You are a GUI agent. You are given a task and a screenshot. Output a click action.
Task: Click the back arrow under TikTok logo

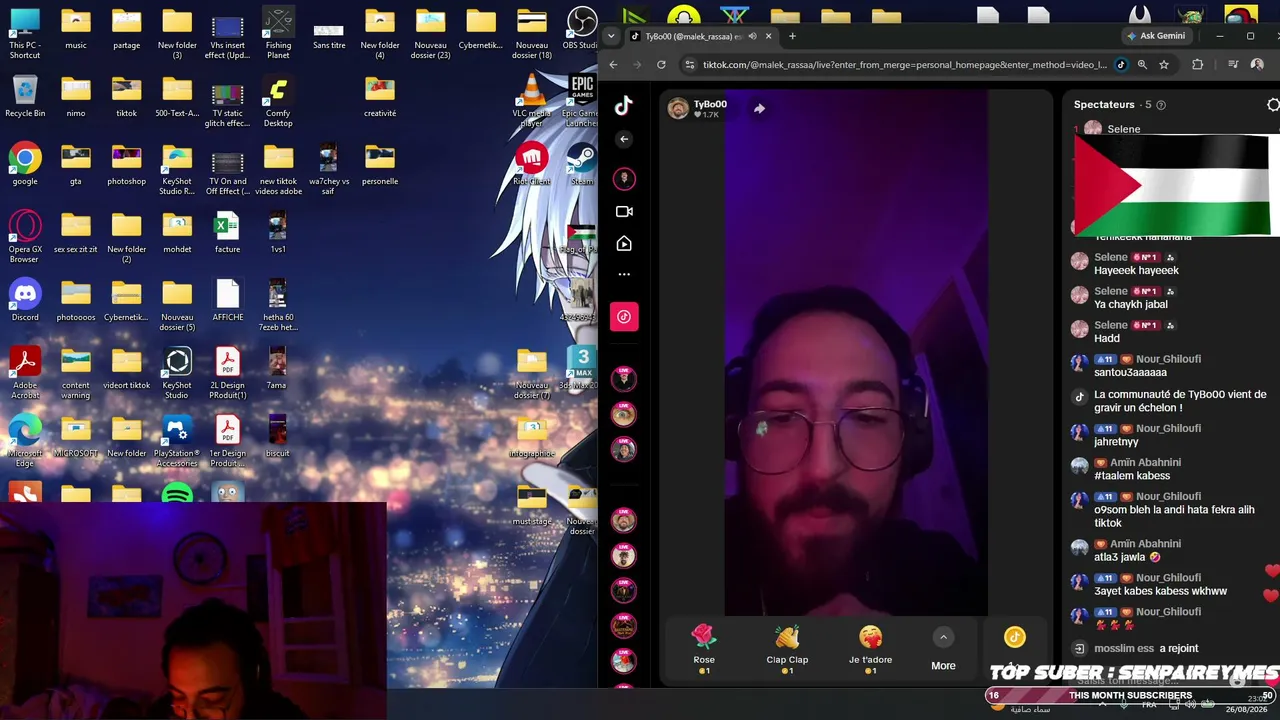coord(624,139)
